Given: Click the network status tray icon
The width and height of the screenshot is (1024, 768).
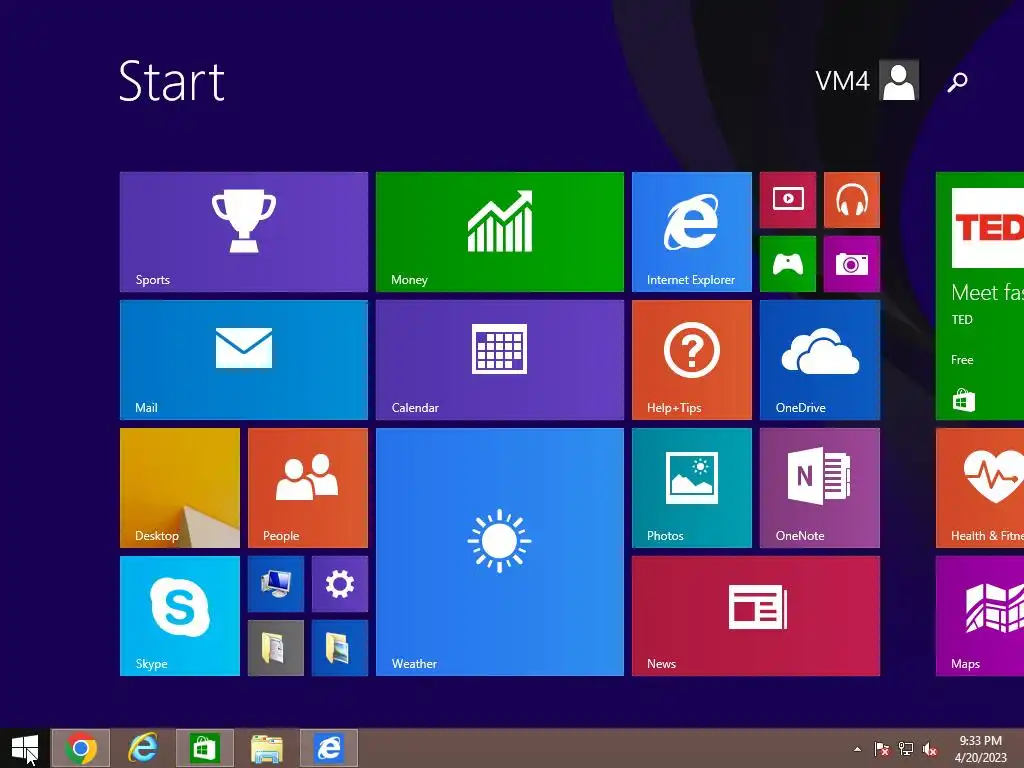Looking at the screenshot, I should (906, 749).
